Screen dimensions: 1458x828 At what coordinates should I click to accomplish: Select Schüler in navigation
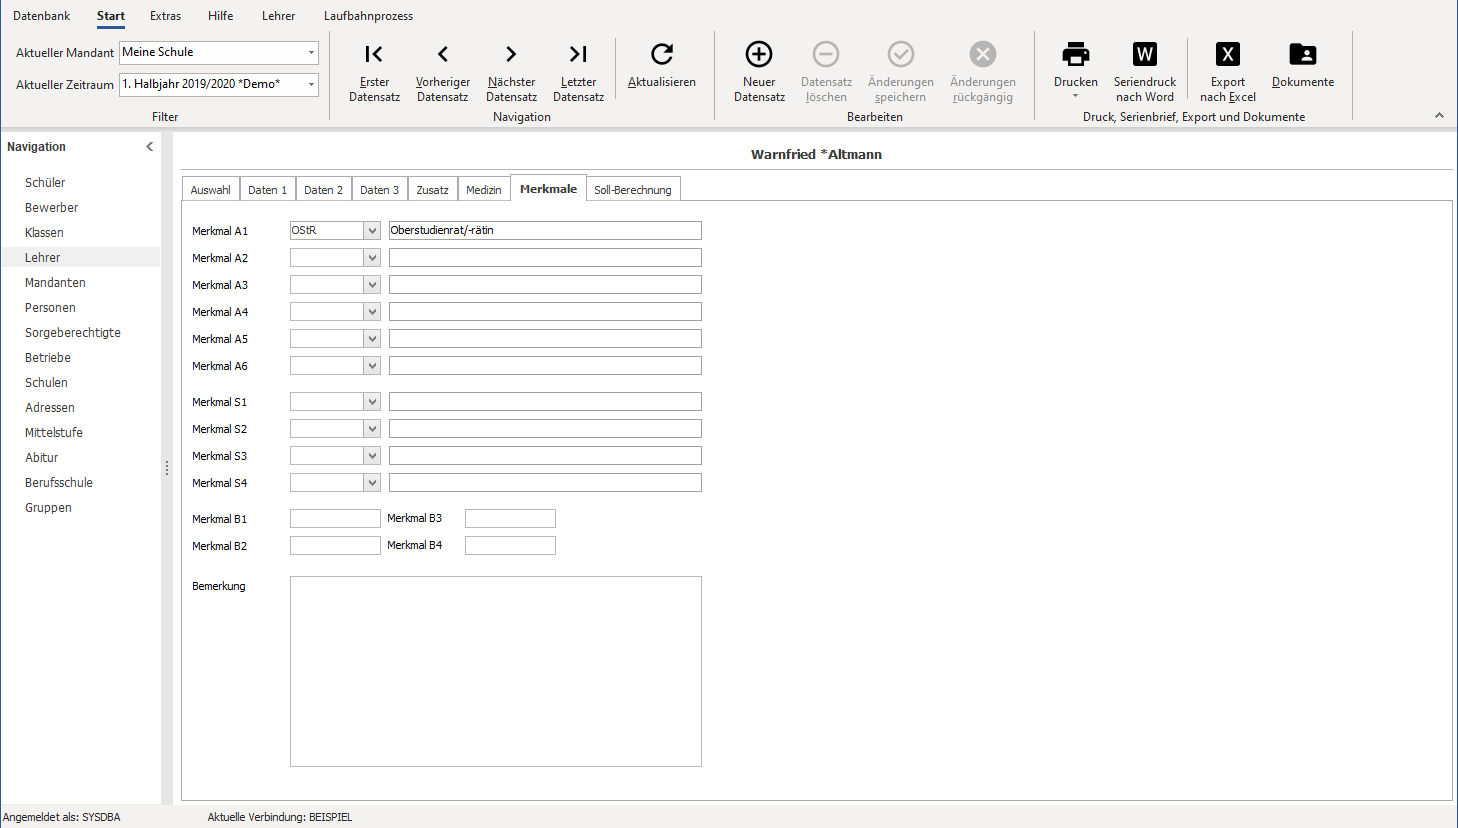click(45, 183)
